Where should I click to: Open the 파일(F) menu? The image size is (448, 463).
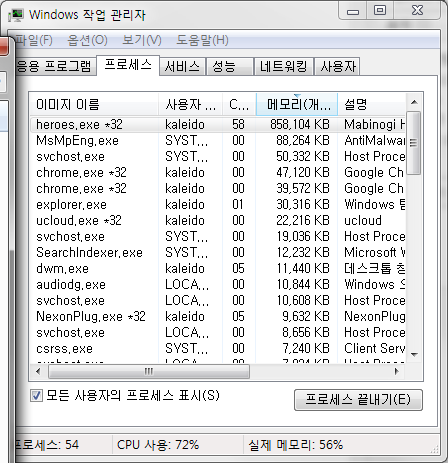(34, 40)
